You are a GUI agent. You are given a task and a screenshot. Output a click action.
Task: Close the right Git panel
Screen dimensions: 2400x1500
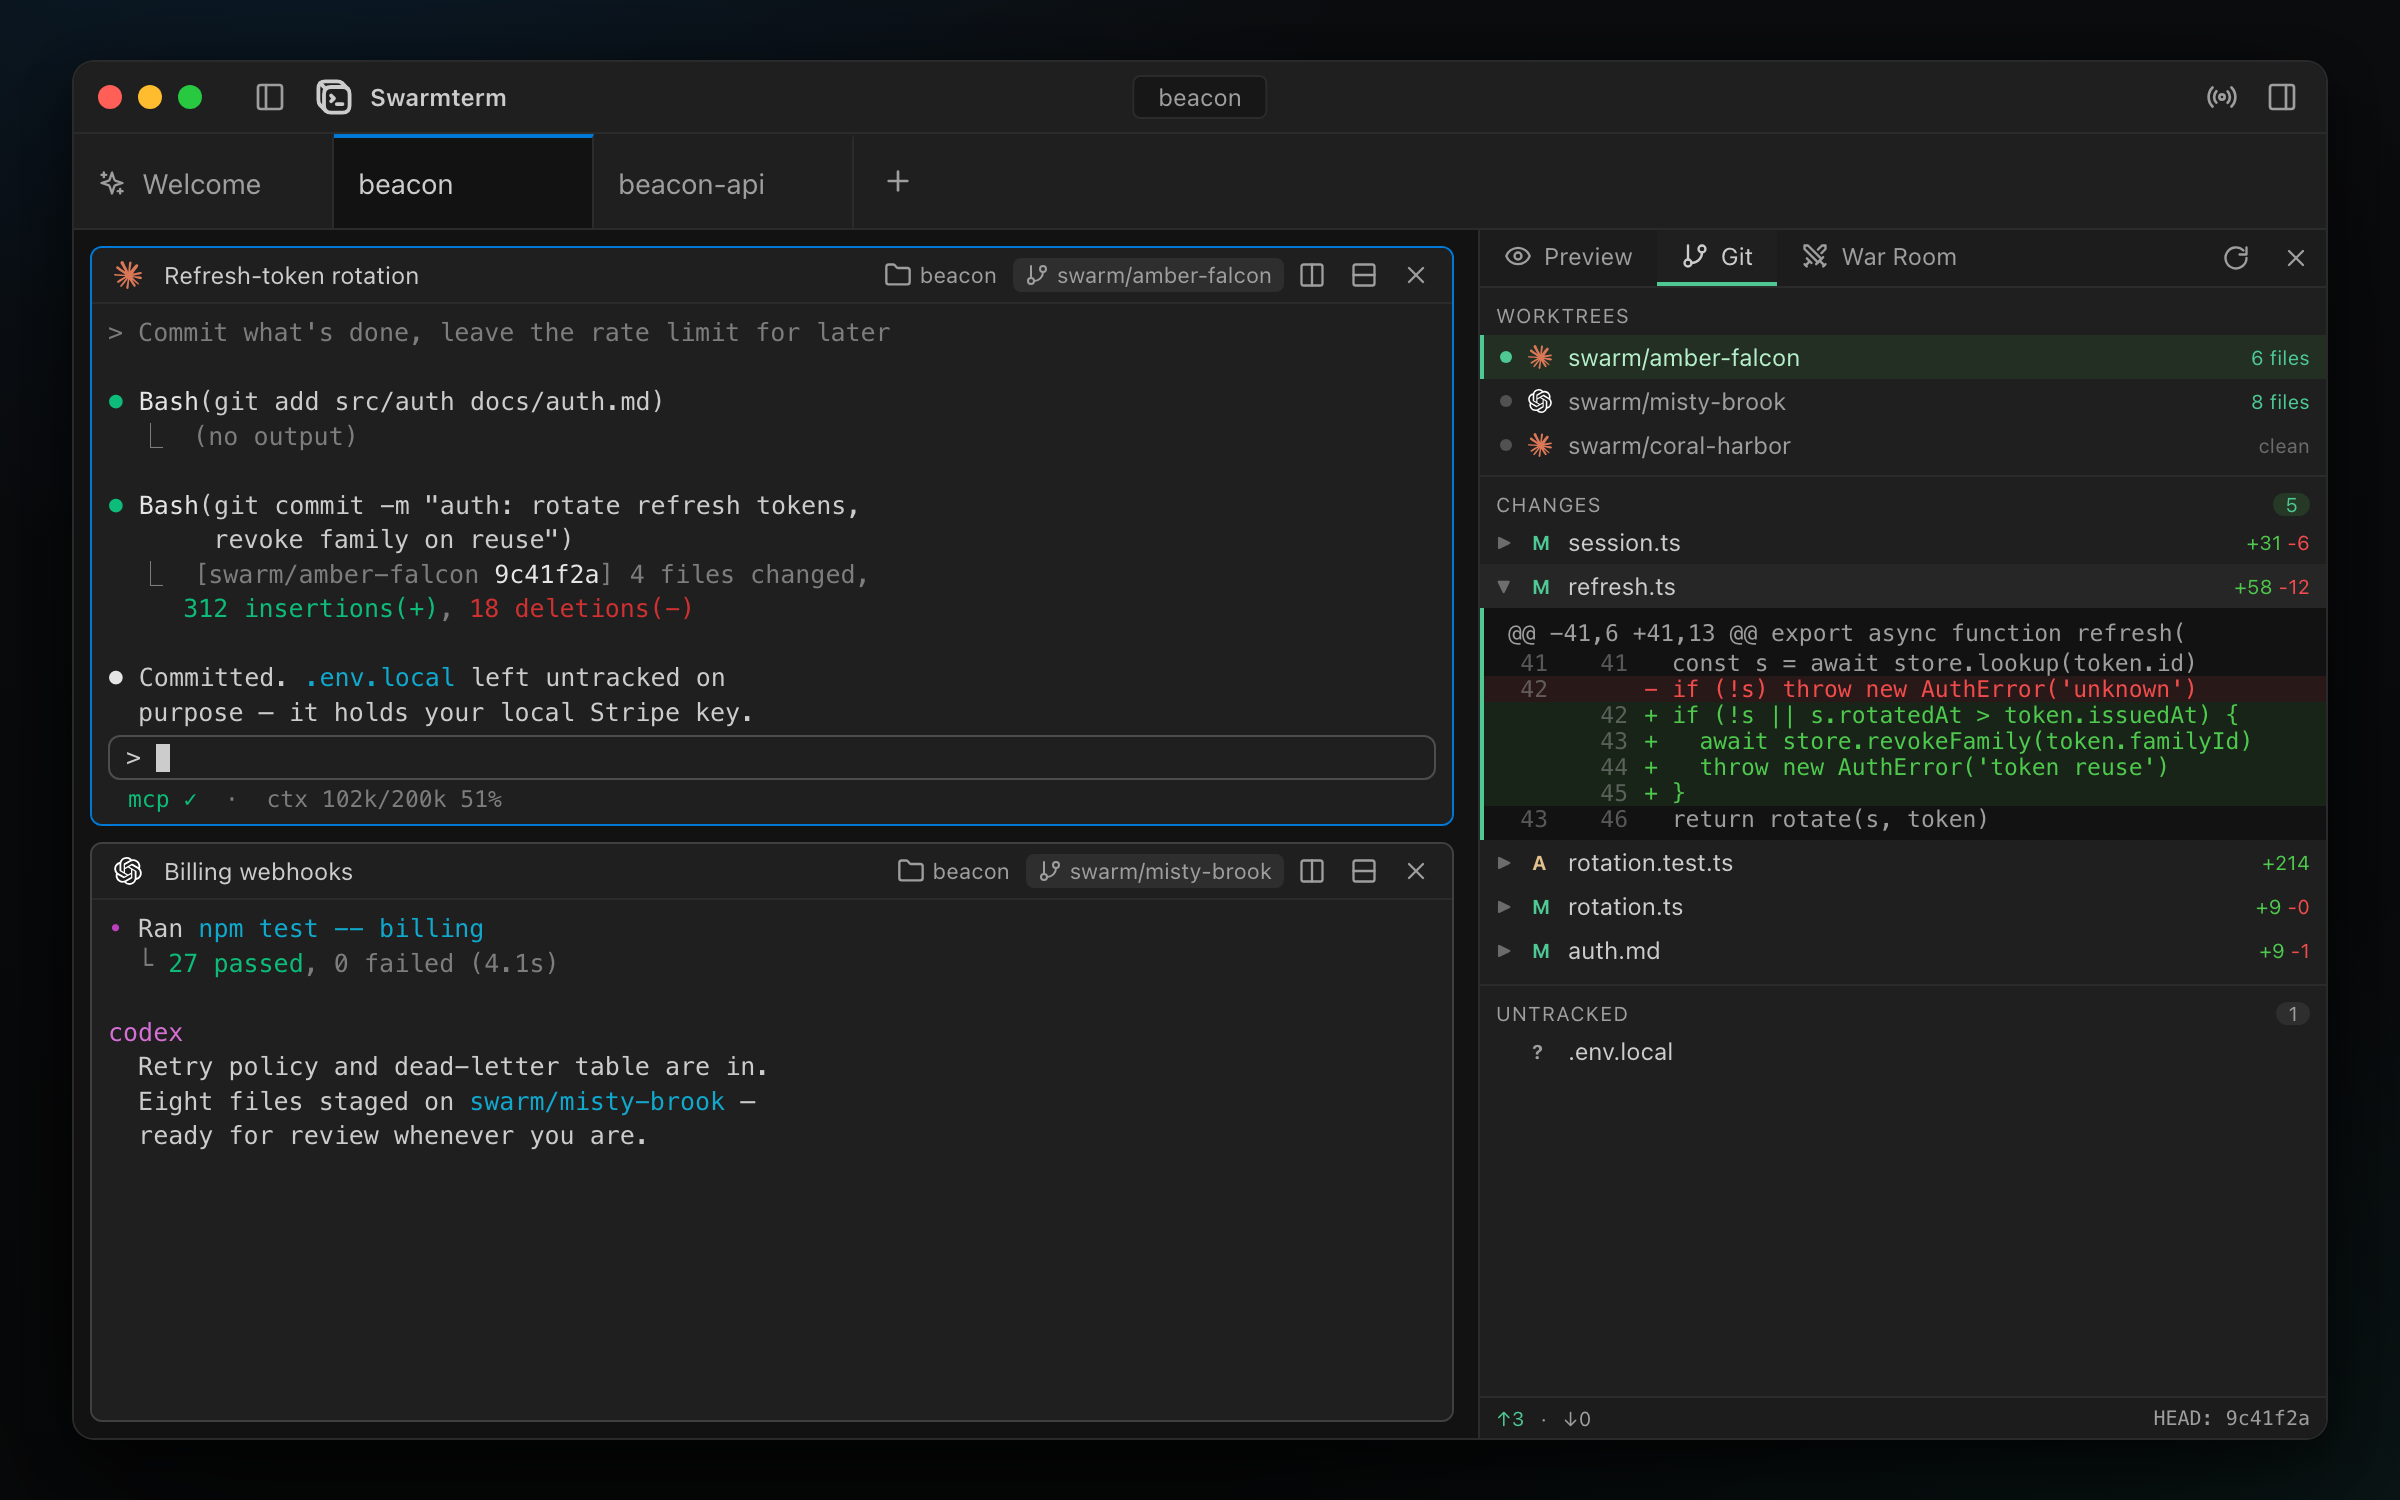tap(2296, 258)
